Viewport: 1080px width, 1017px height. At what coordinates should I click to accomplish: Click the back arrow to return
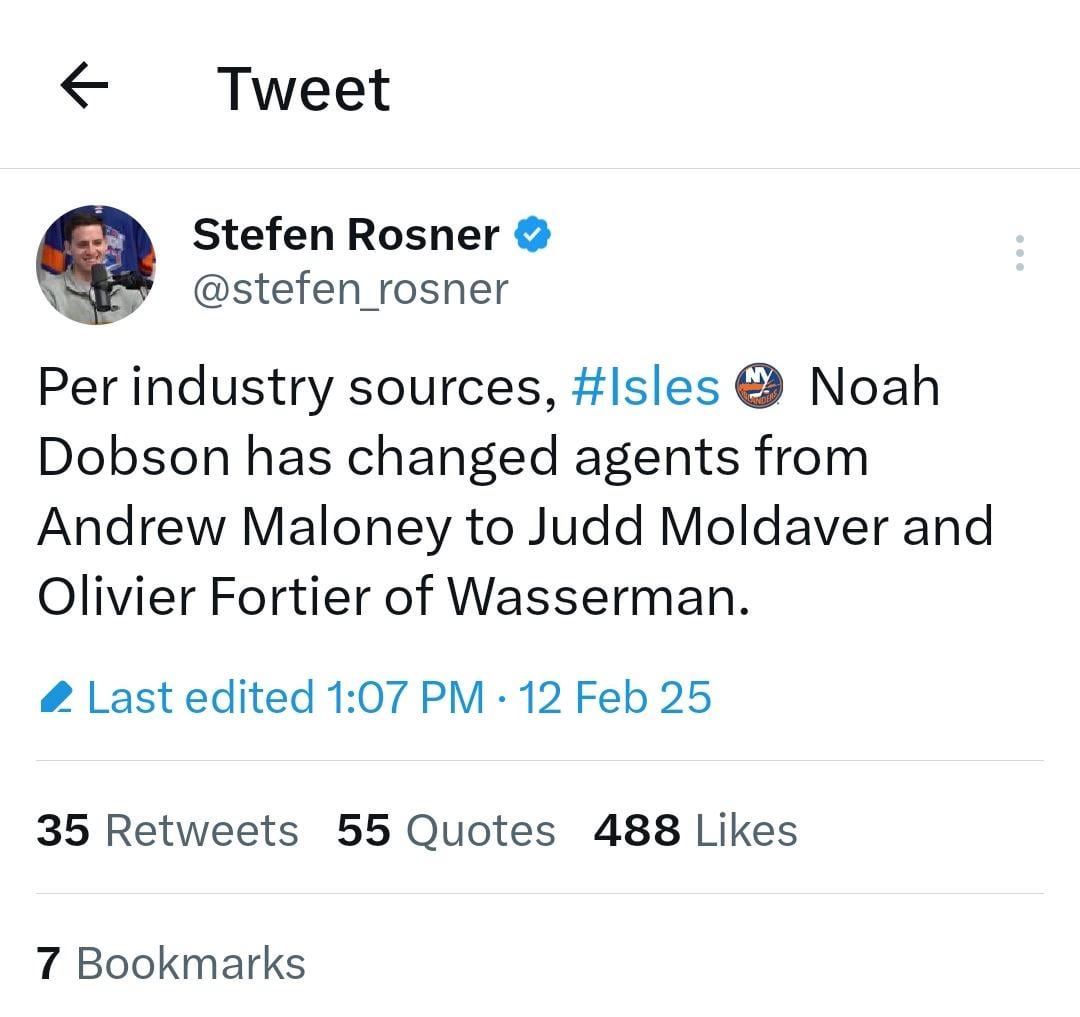(84, 86)
